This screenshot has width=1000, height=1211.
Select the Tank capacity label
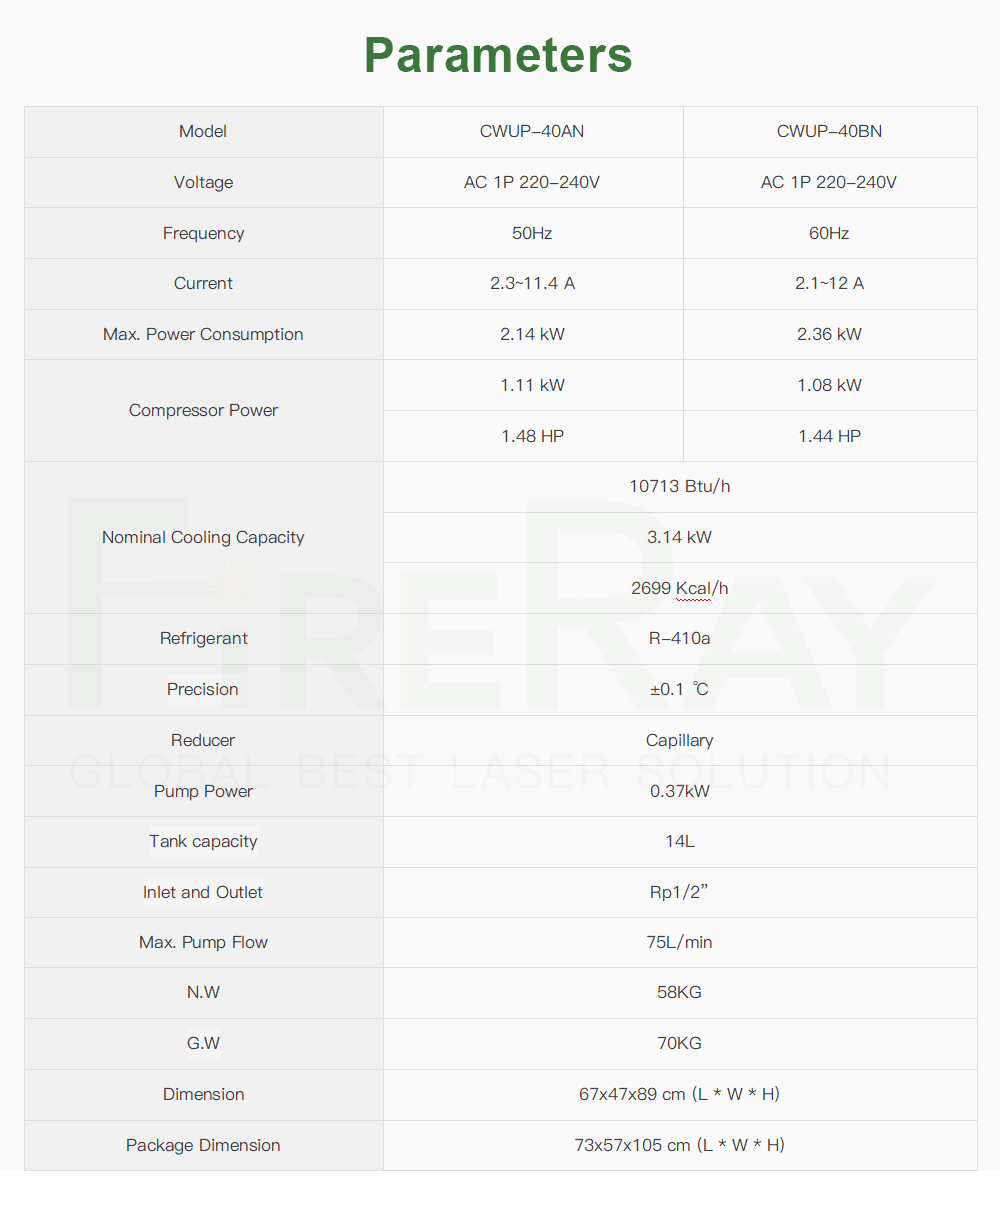[x=203, y=842]
